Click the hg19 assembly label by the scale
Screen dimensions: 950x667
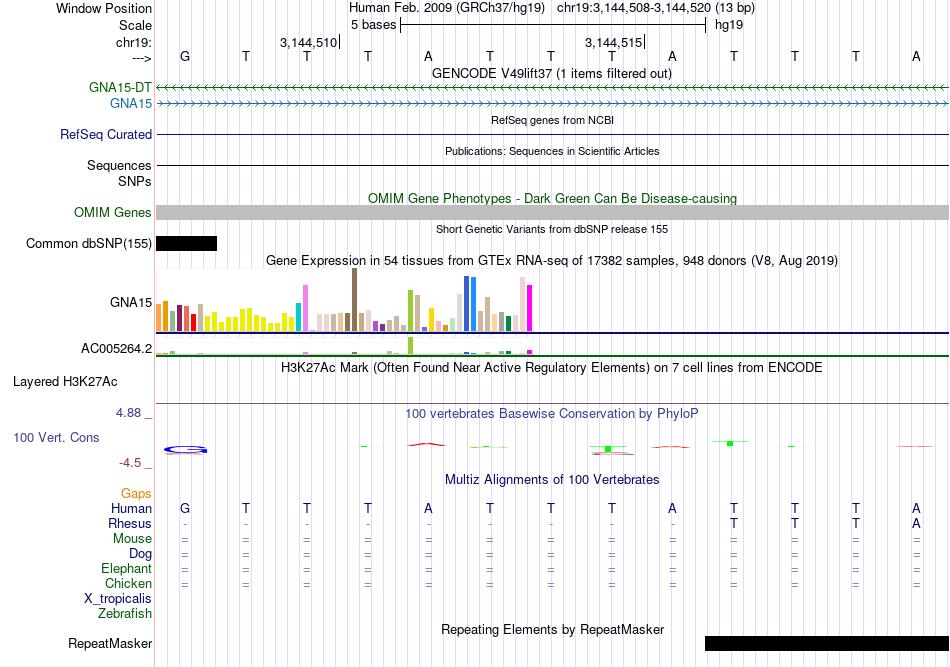(729, 25)
